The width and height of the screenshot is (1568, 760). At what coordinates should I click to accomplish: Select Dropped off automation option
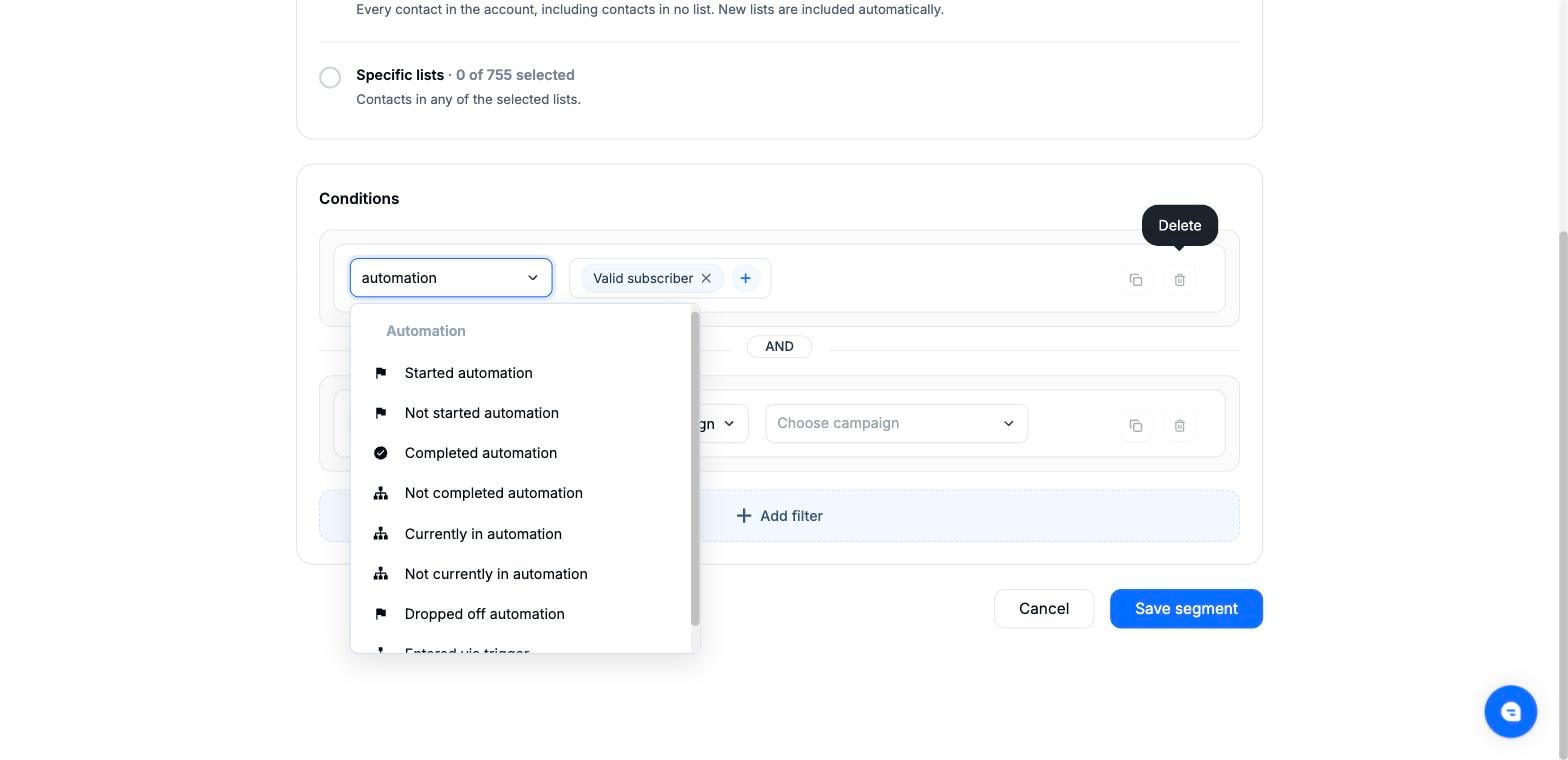click(x=520, y=614)
